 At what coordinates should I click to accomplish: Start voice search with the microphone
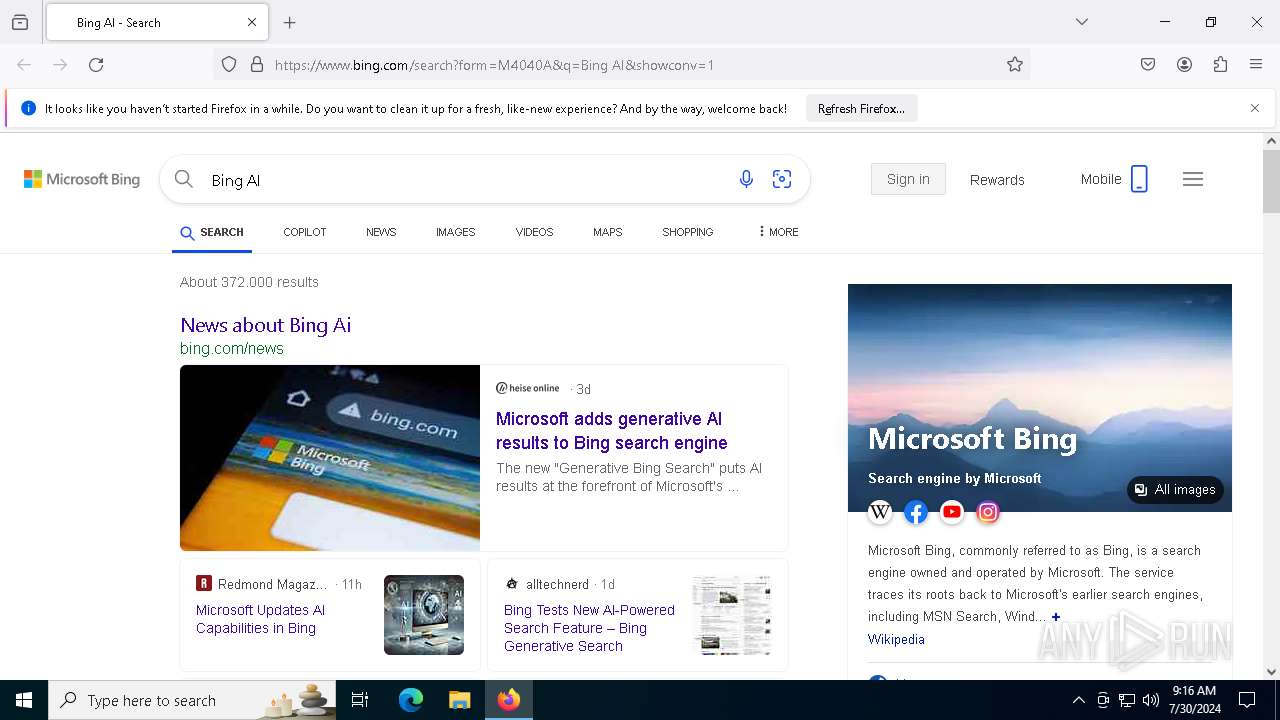pyautogui.click(x=746, y=179)
